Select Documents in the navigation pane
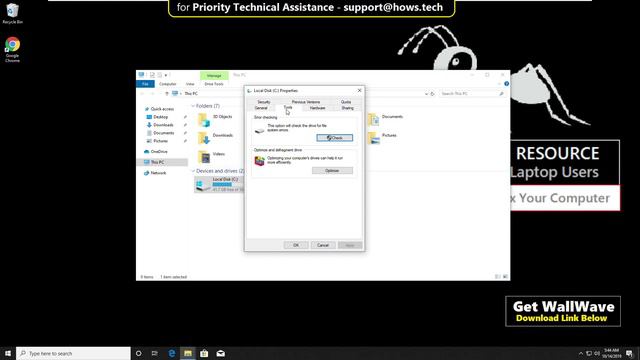The height and width of the screenshot is (360, 640). [163, 133]
